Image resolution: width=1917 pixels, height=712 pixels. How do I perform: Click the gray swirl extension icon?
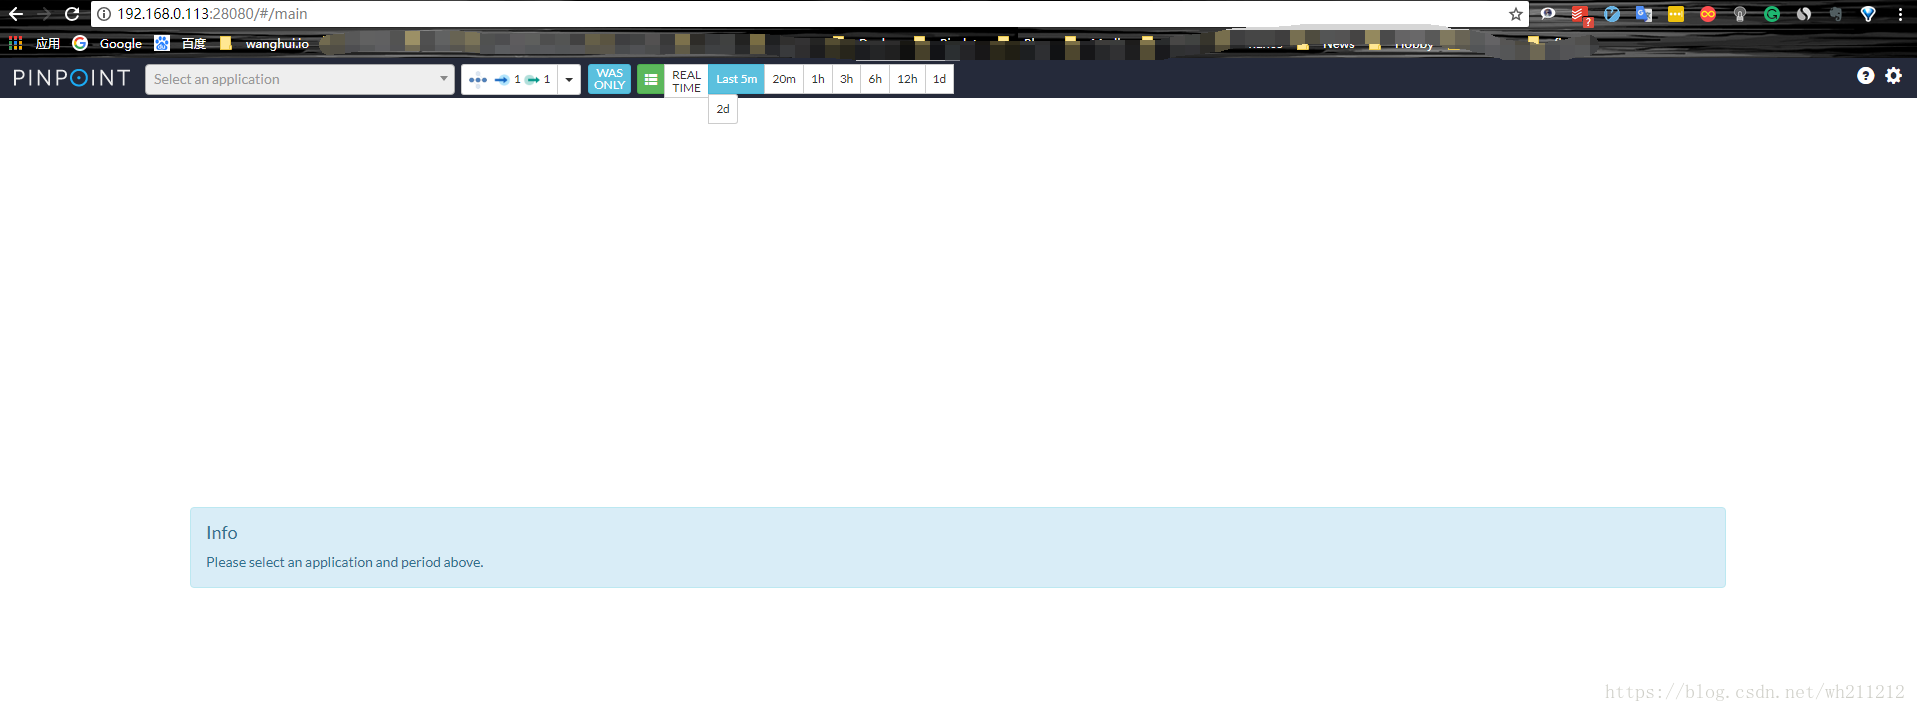point(1804,14)
